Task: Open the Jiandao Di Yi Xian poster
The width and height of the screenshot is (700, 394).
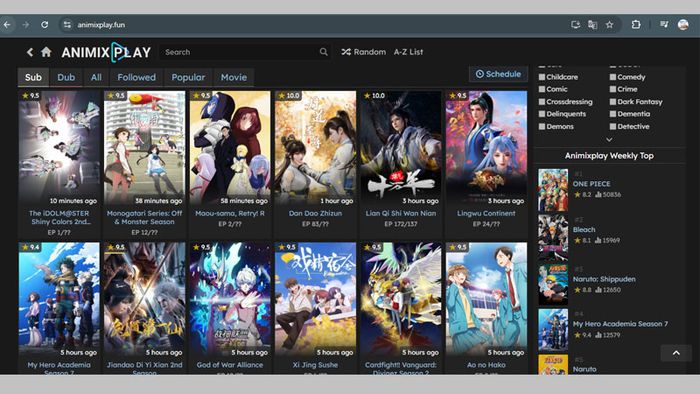Action: tap(145, 300)
